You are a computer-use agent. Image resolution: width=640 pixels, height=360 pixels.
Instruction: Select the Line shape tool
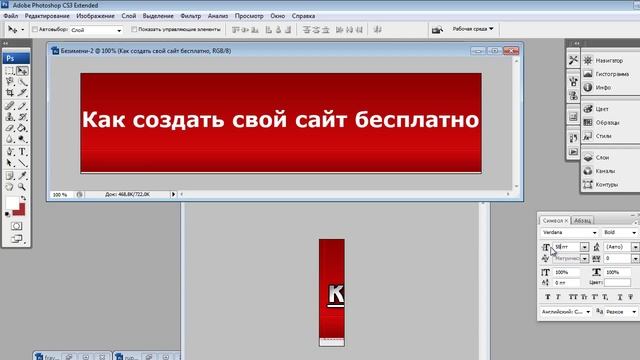coord(22,163)
